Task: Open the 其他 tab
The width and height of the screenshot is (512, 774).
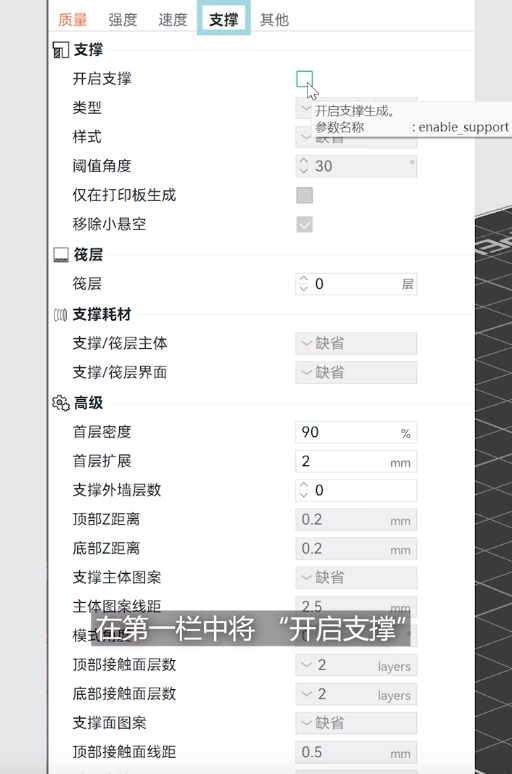Action: (x=274, y=20)
